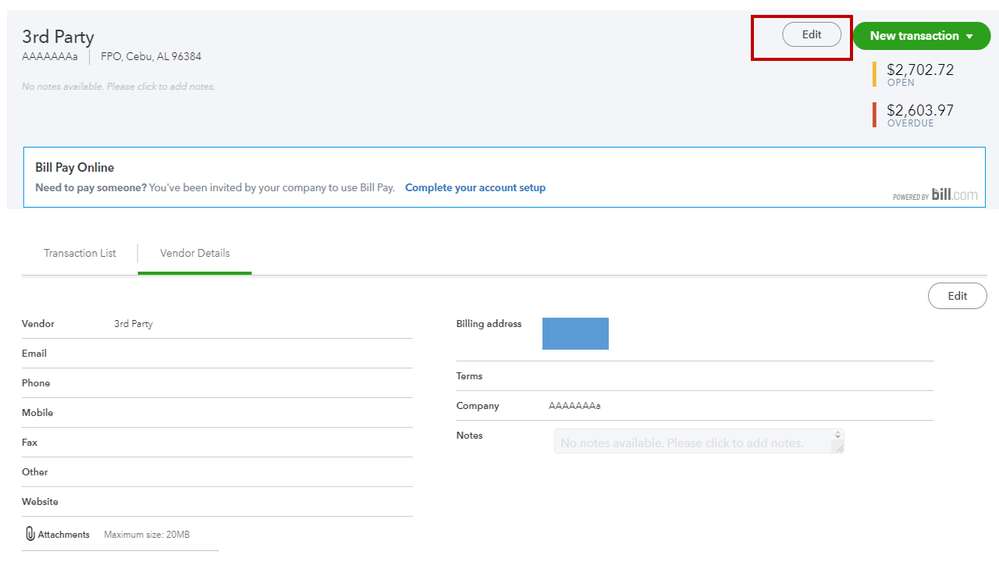The width and height of the screenshot is (999, 562).
Task: Click the Edit button beside New transaction
Action: tap(811, 35)
